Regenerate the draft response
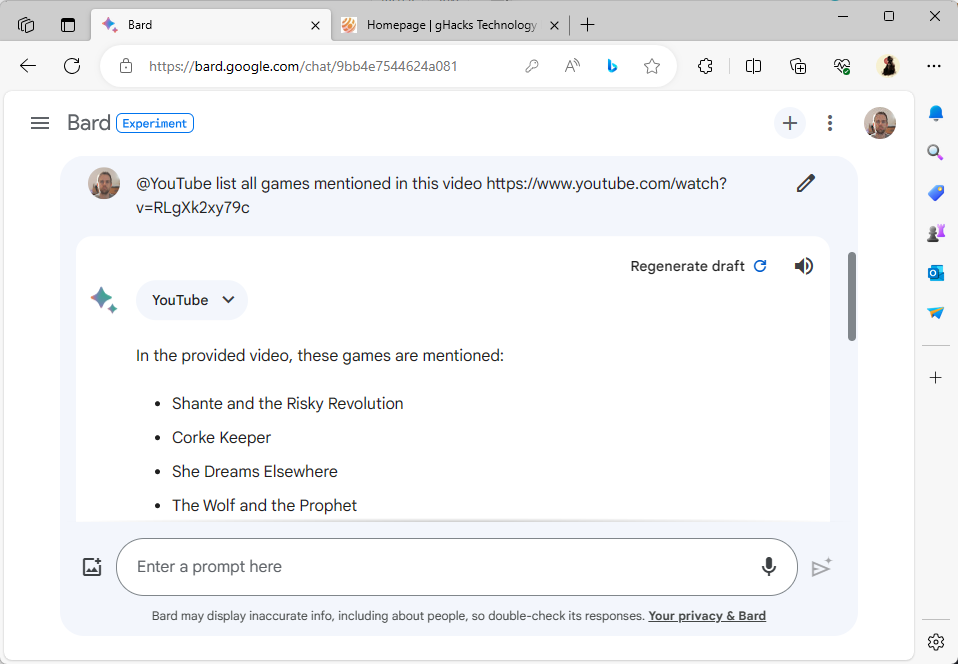 (x=698, y=266)
